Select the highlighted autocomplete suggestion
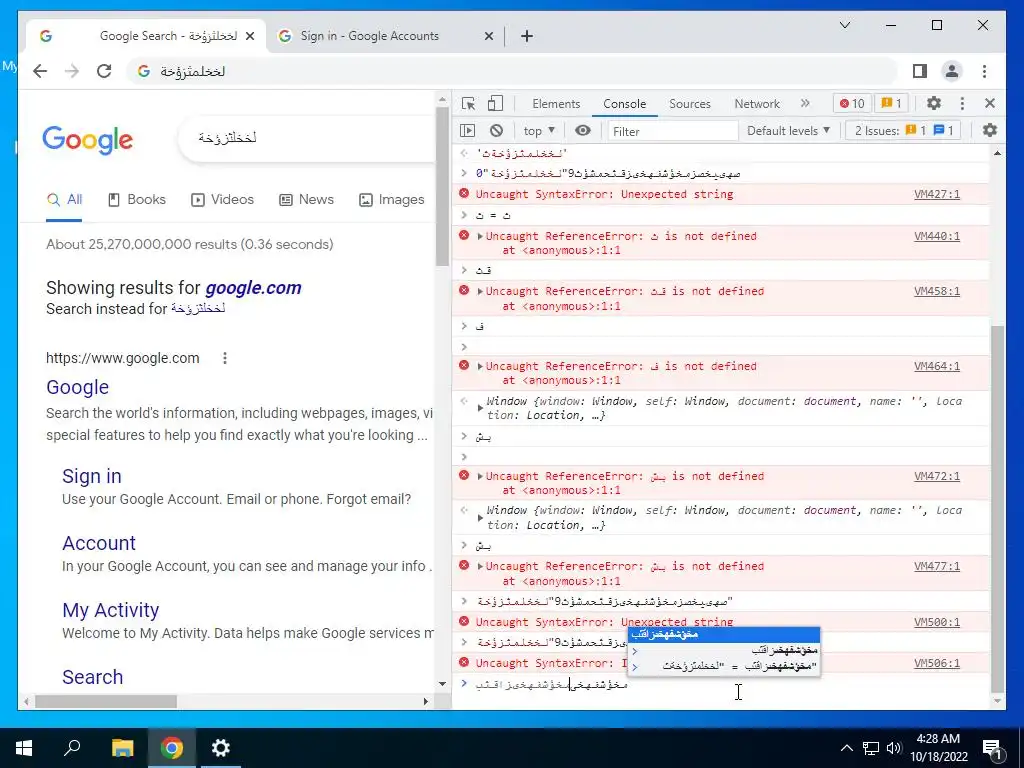Screen dimensions: 1024x768 [724, 634]
